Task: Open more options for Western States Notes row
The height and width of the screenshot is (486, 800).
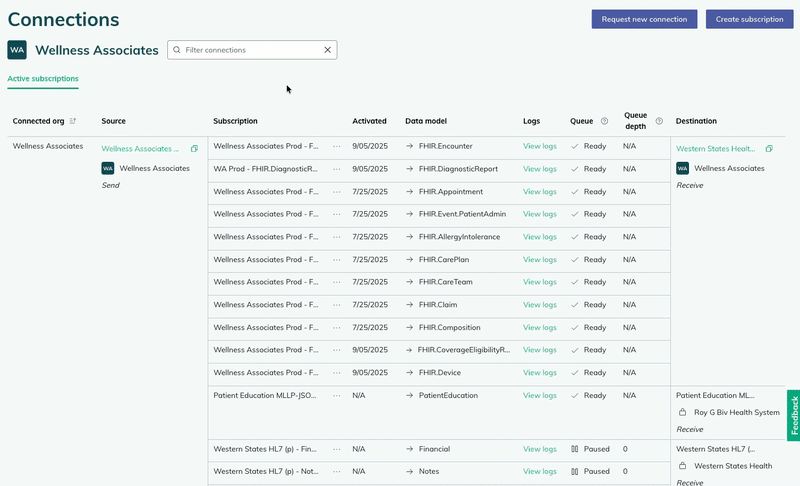Action: (337, 472)
